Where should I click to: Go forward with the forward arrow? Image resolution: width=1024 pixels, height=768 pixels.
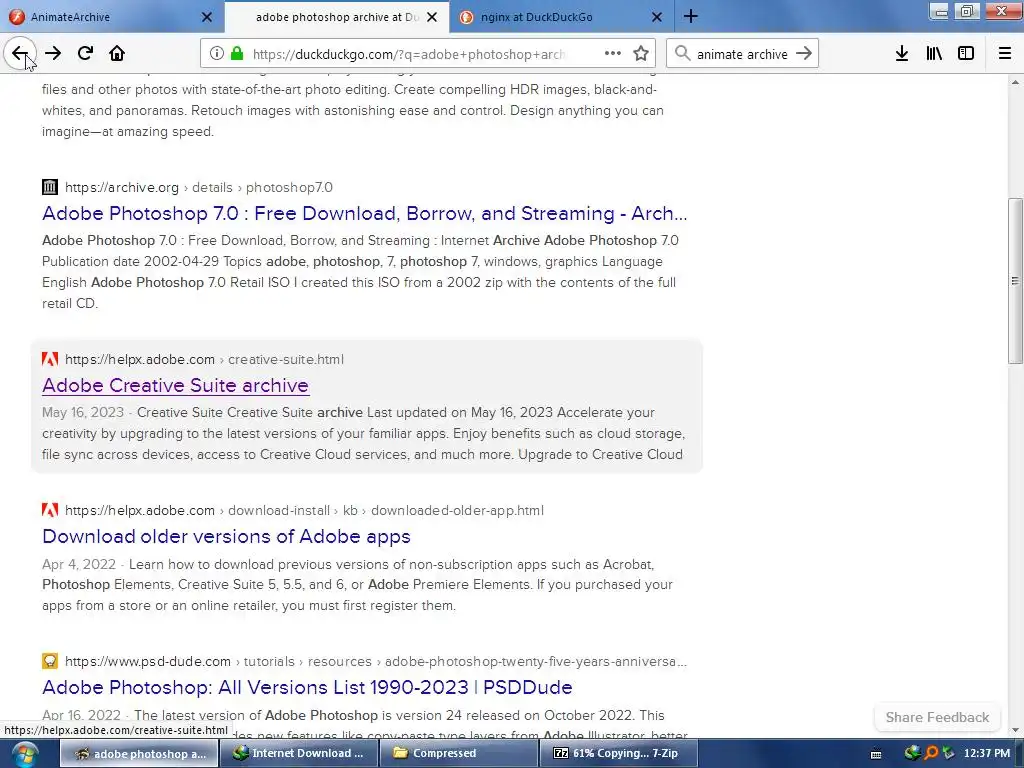[53, 54]
